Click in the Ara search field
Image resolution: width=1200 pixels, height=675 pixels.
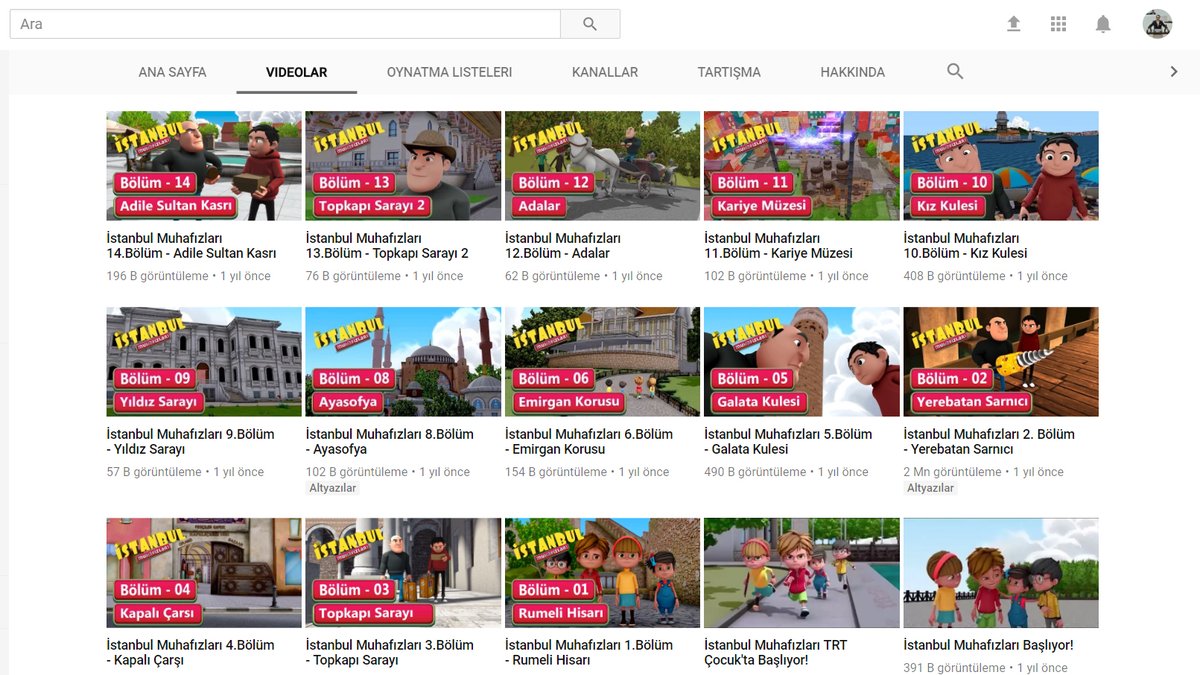pyautogui.click(x=285, y=24)
